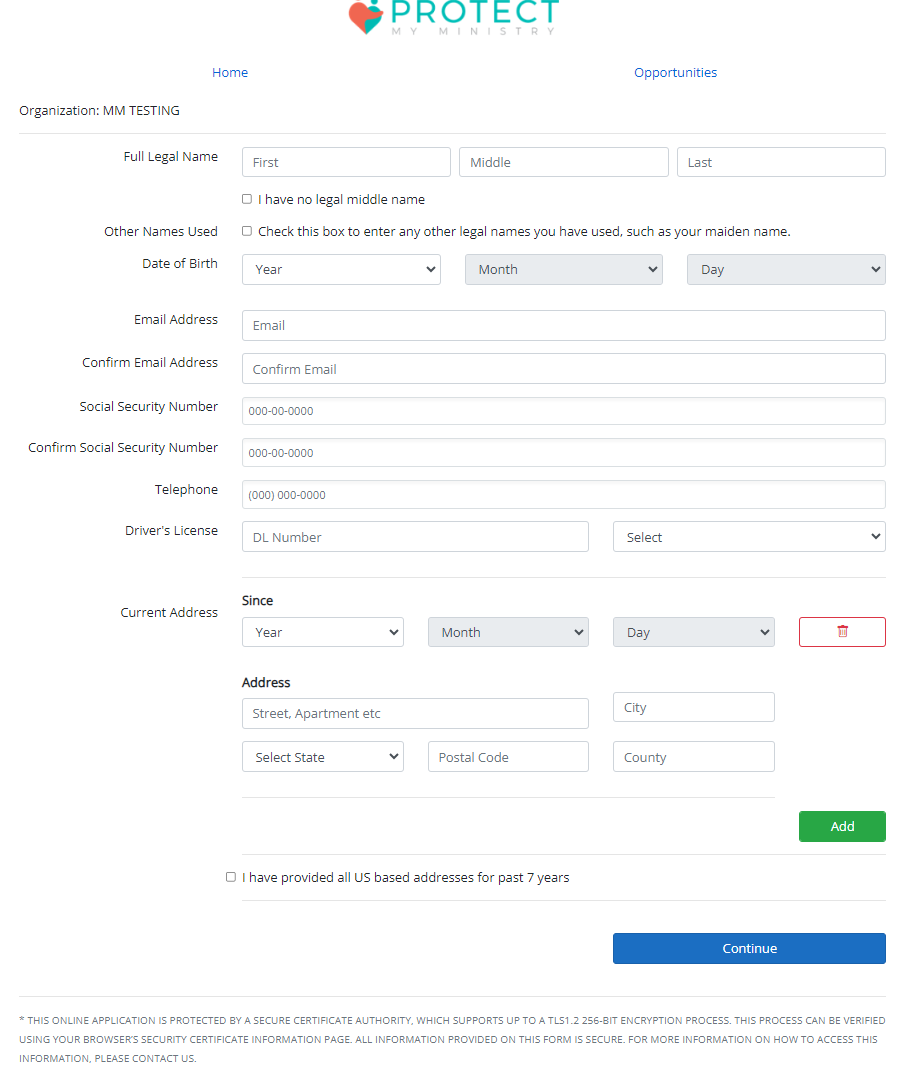This screenshot has height=1079, width=907.
Task: Click the blue Continue button
Action: click(749, 948)
